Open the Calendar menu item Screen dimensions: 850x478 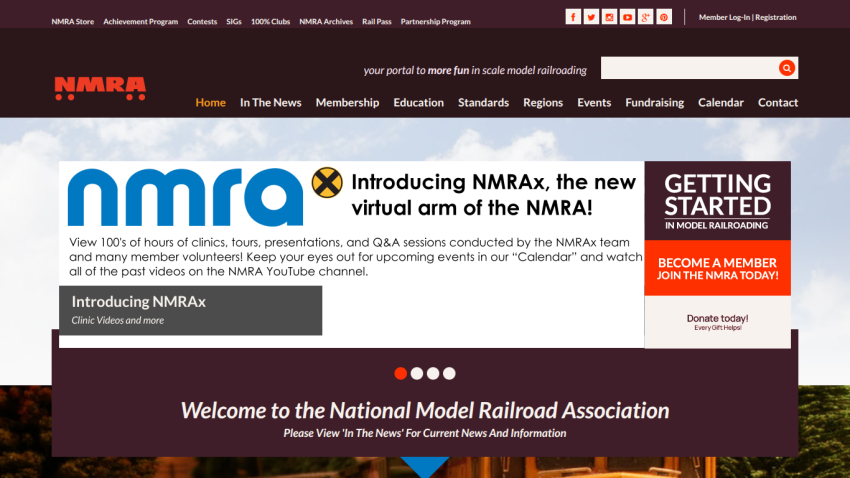720,102
